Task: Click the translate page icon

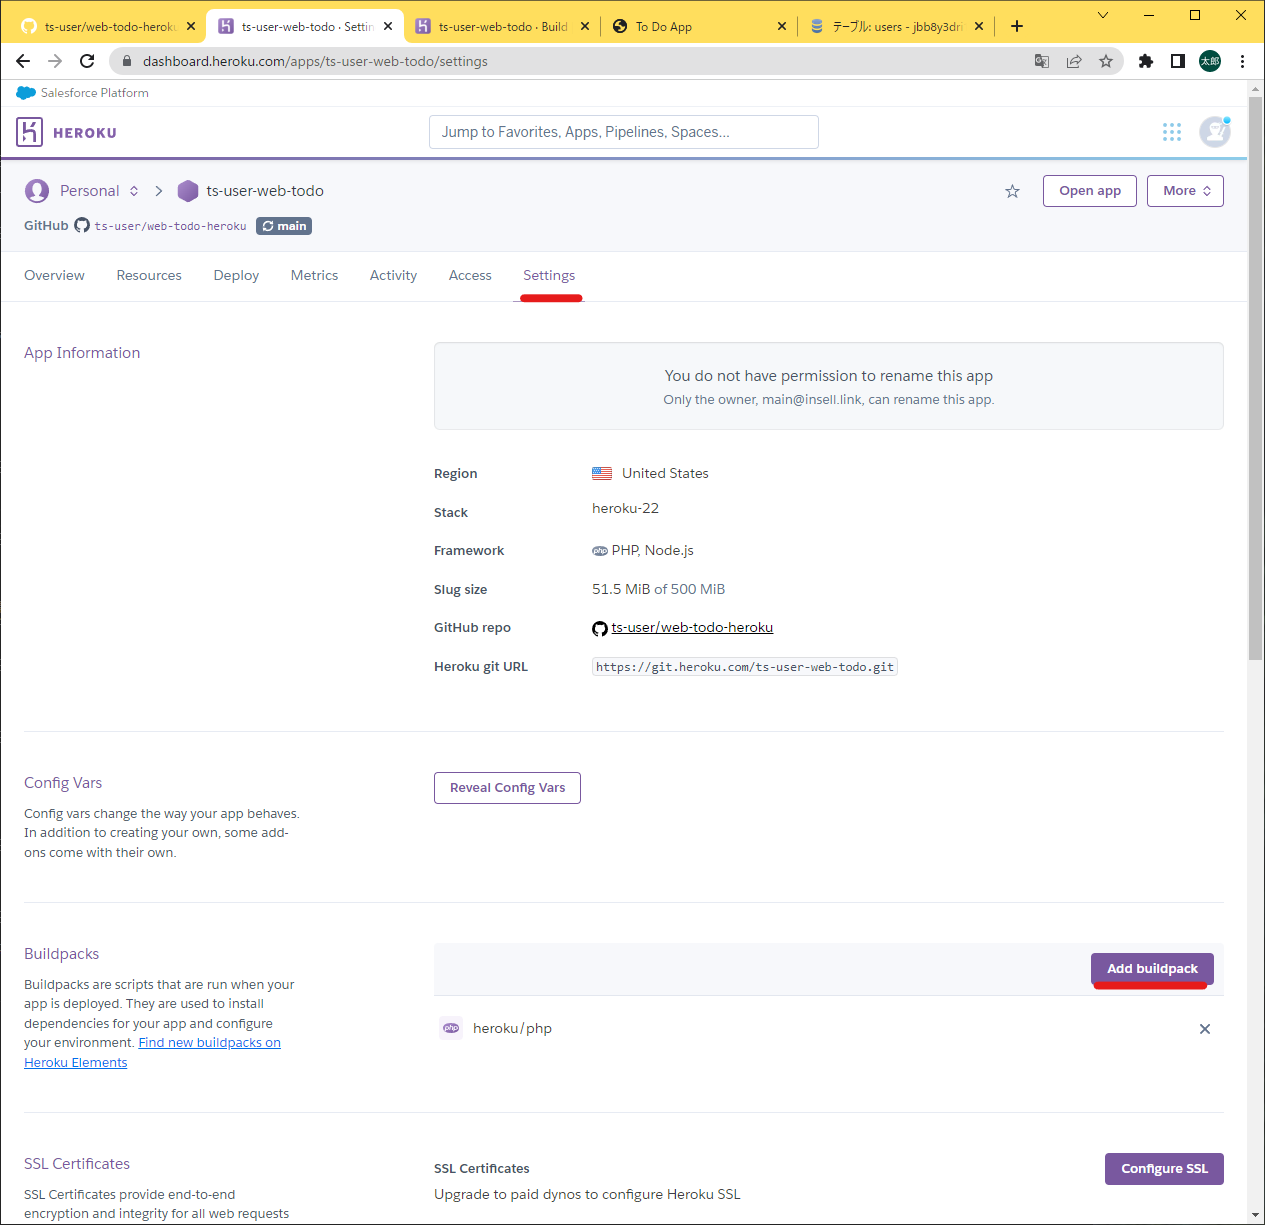Action: pyautogui.click(x=1042, y=61)
